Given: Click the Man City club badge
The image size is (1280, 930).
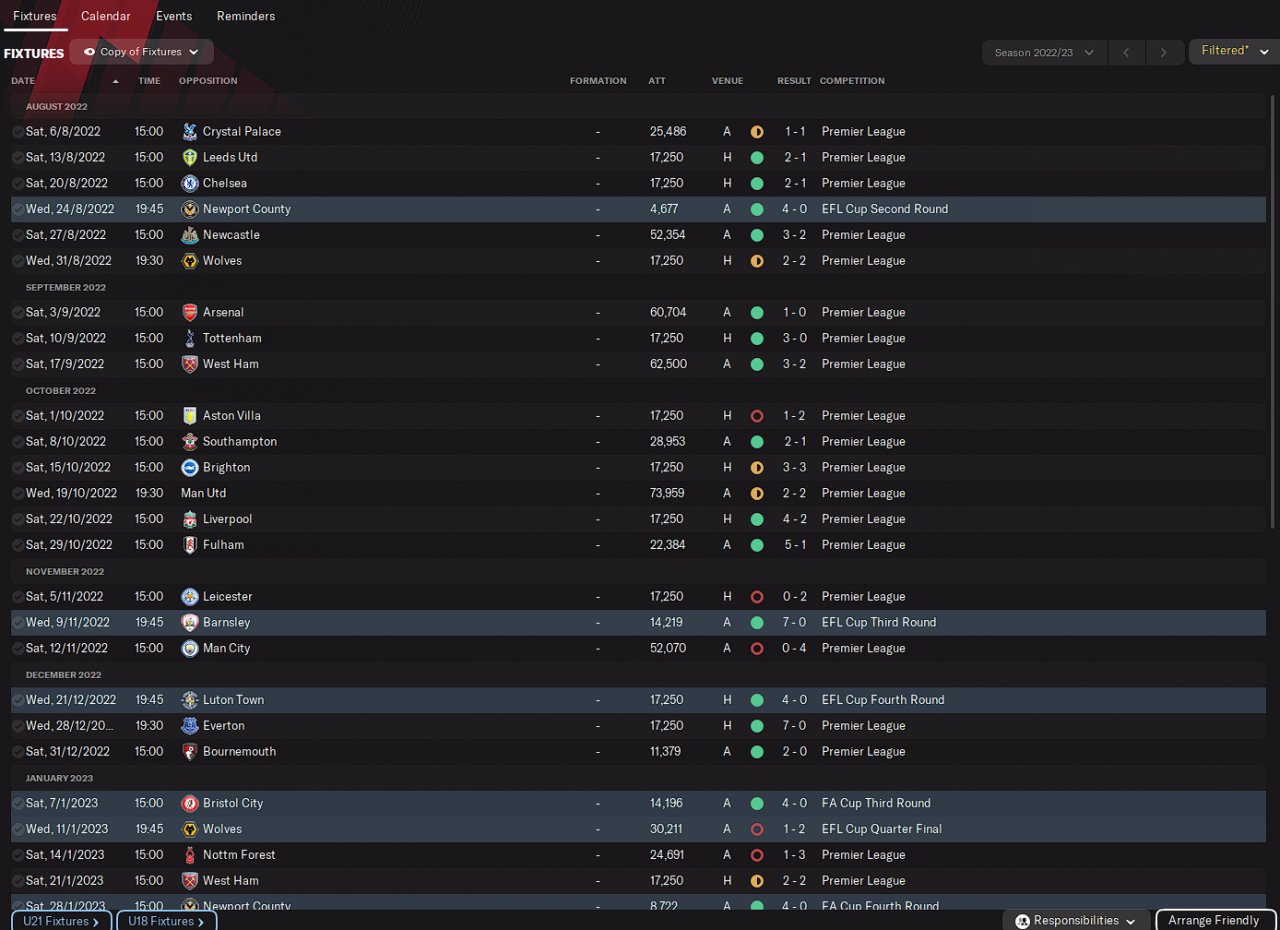Looking at the screenshot, I should (190, 648).
